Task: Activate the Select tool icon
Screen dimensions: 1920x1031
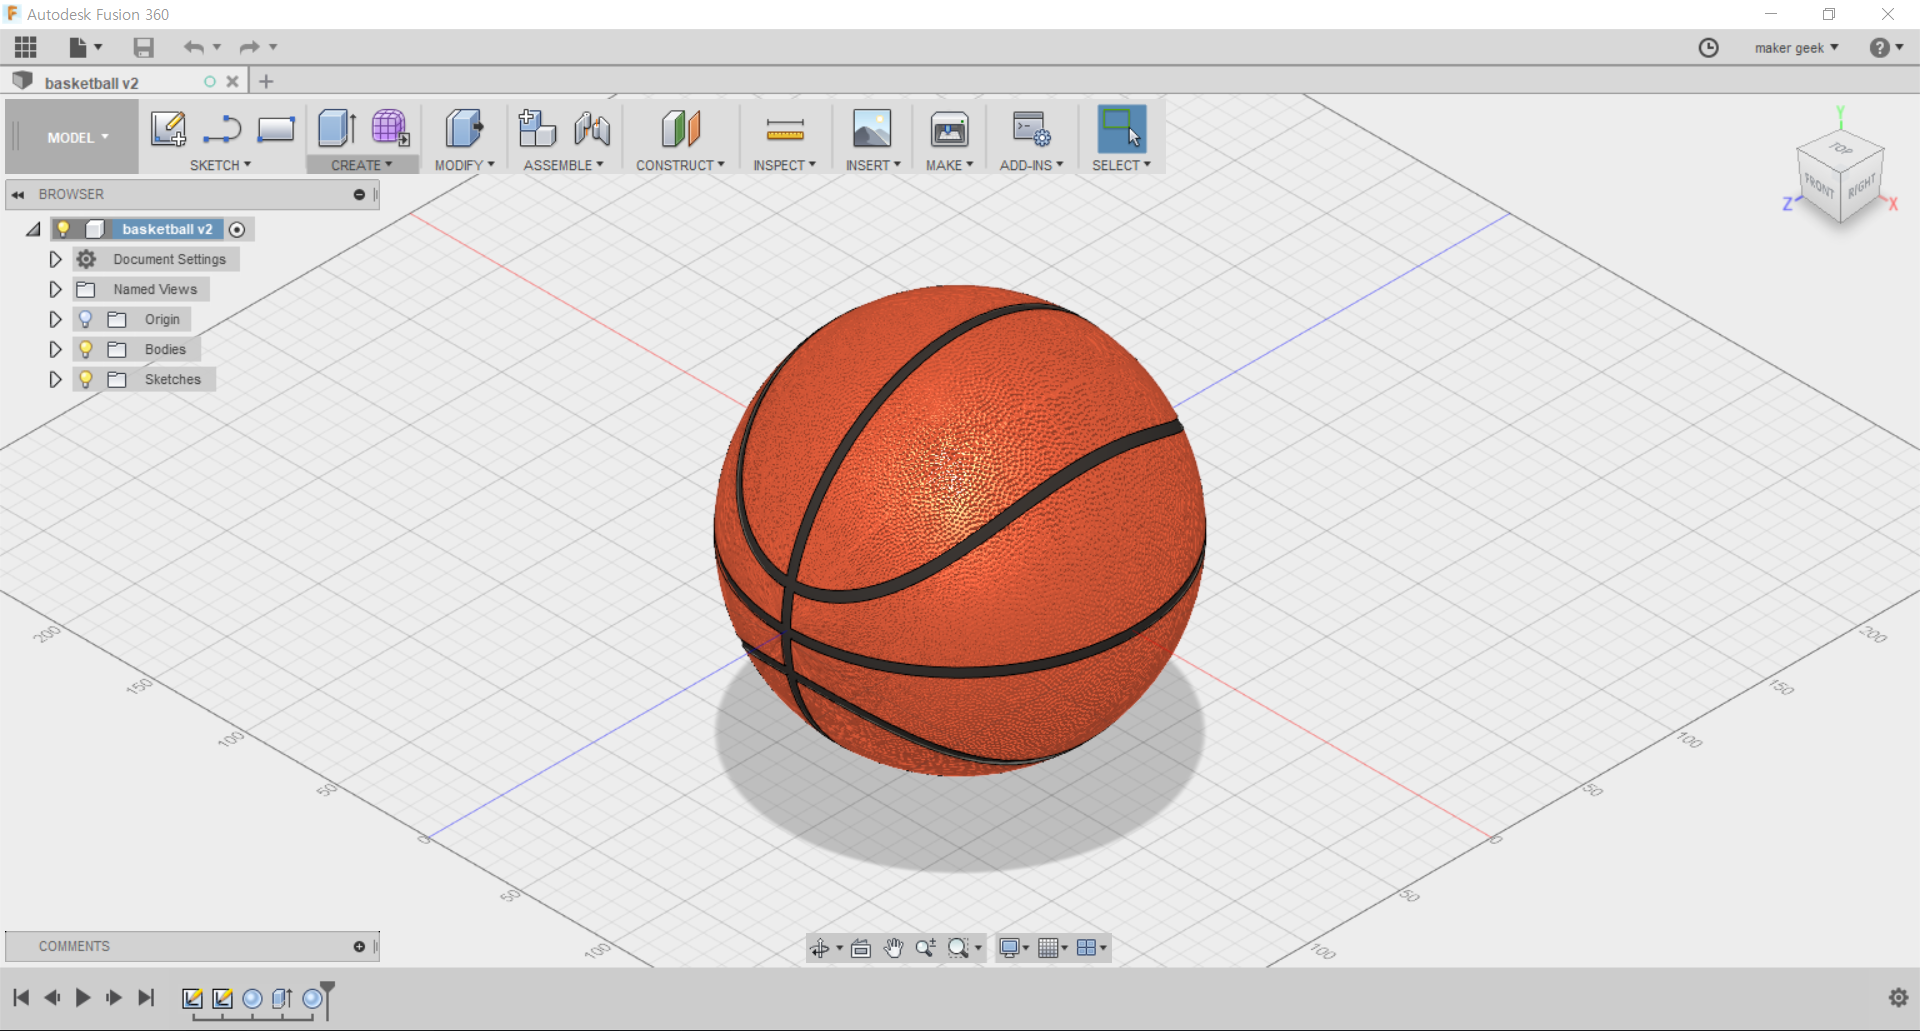Action: point(1121,129)
